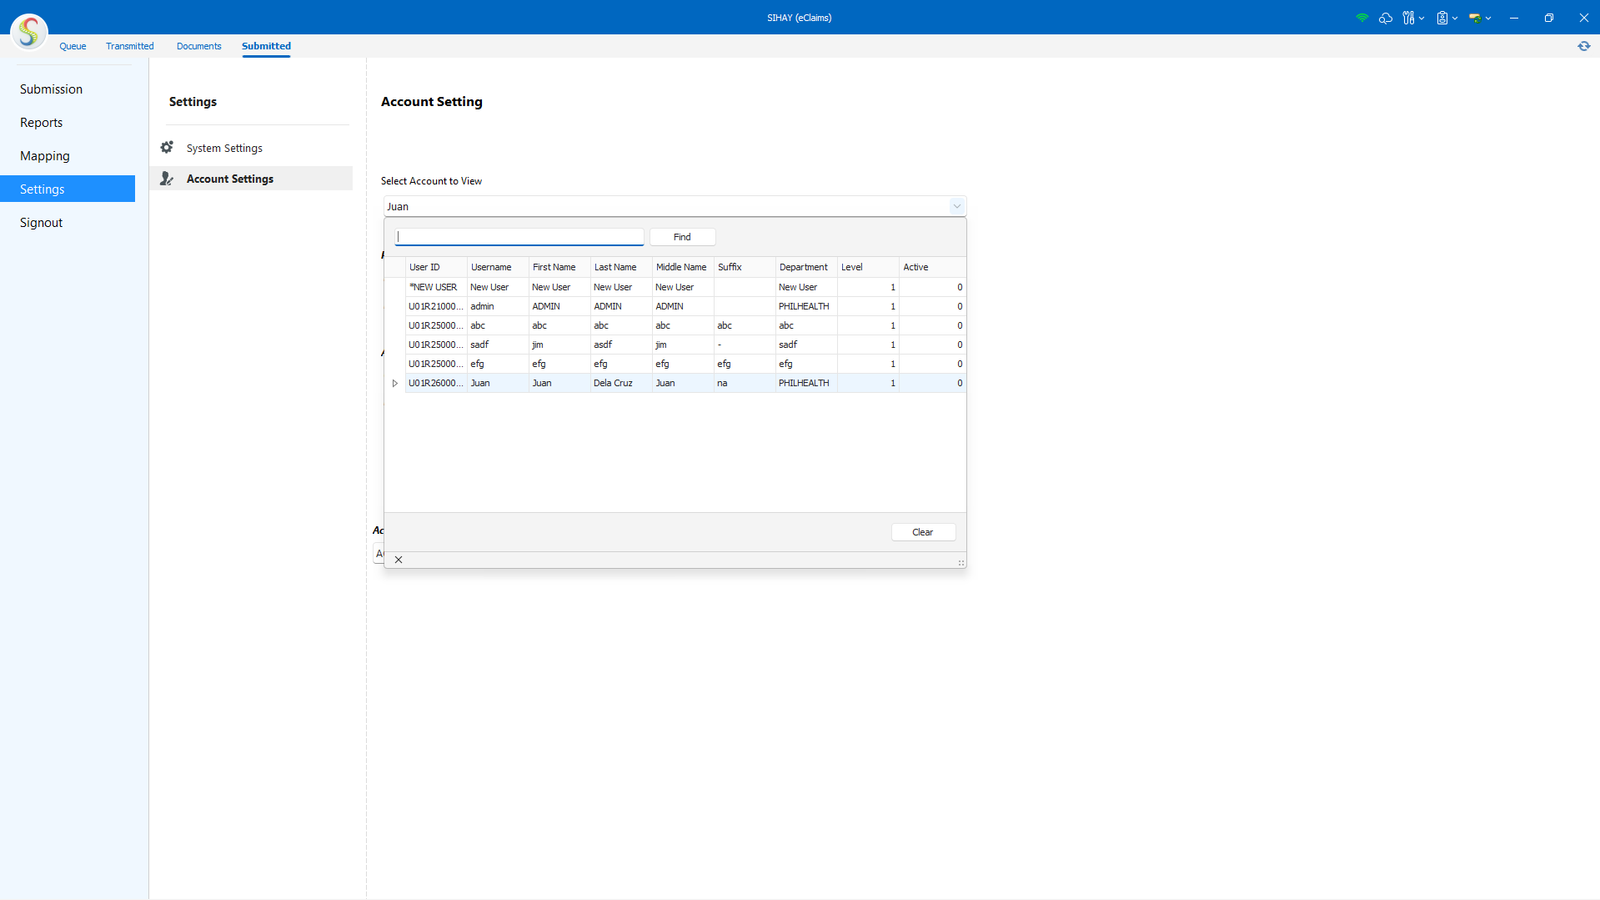1600x900 pixels.
Task: Collapse the Select Account to View dropdown
Action: click(x=956, y=207)
